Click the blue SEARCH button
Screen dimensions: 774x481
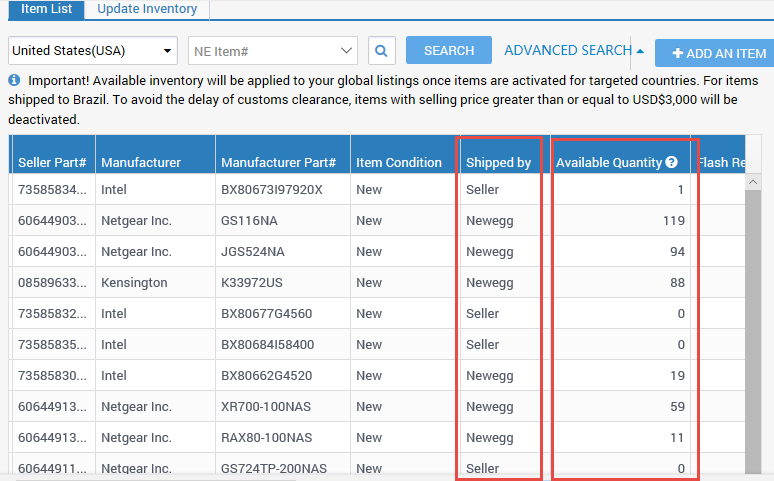click(x=449, y=50)
